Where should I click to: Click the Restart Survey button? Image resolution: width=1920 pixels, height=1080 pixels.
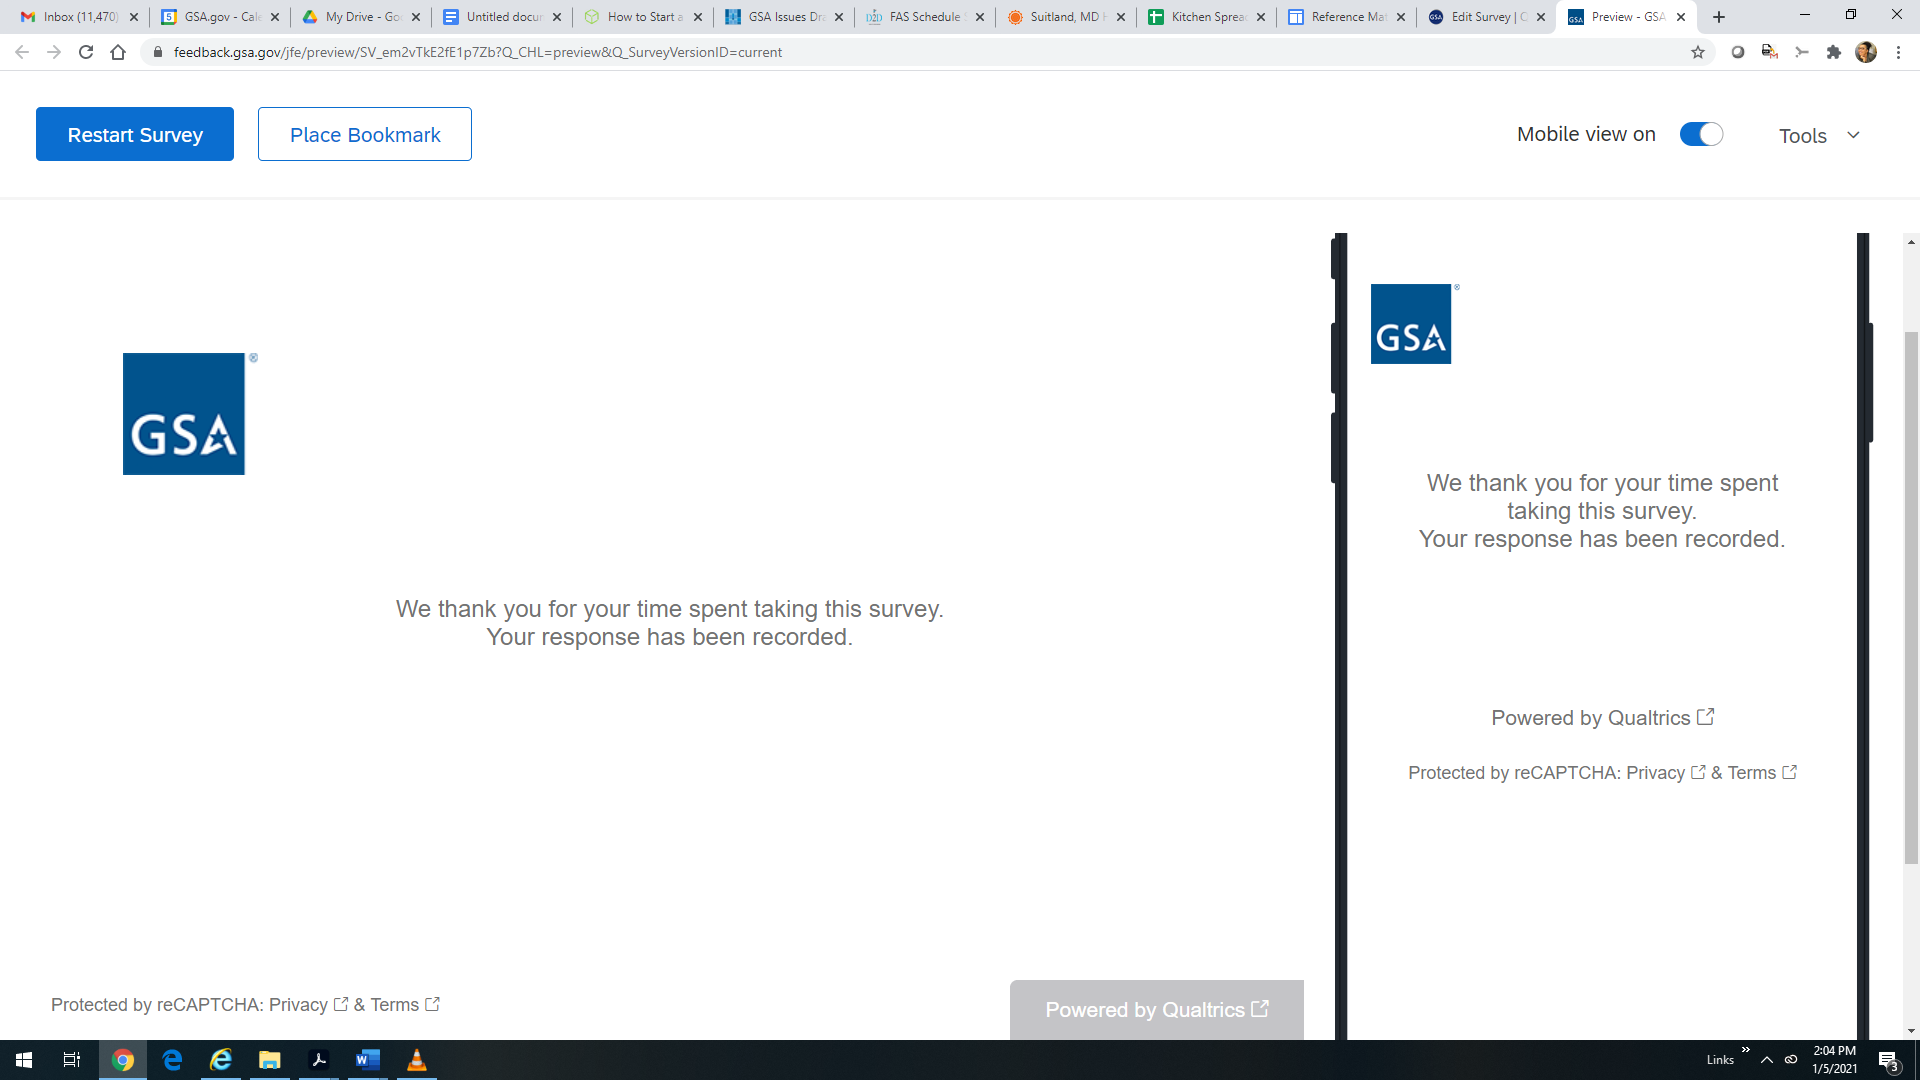point(135,134)
